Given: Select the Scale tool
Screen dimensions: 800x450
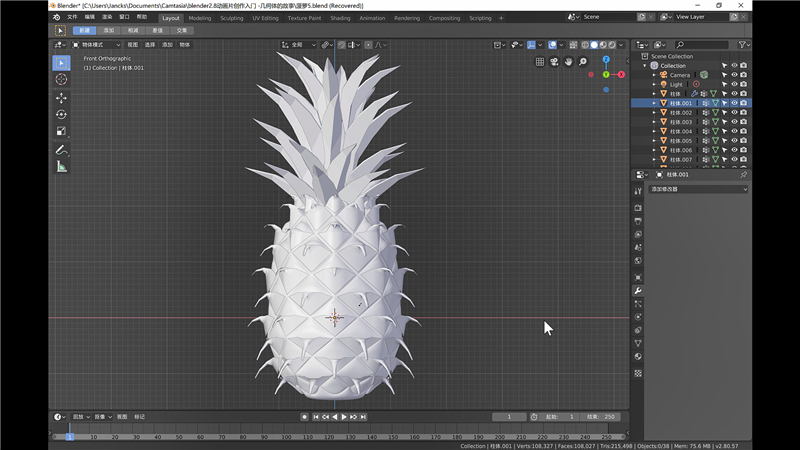Looking at the screenshot, I should [x=61, y=131].
